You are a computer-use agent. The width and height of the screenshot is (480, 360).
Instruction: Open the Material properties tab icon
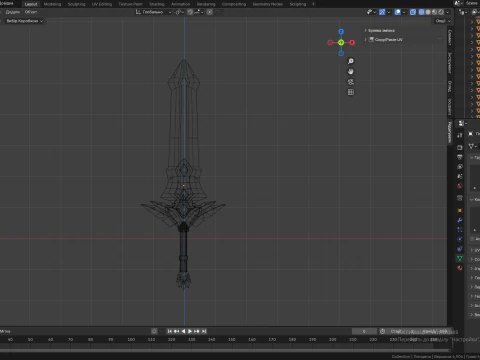click(460, 268)
